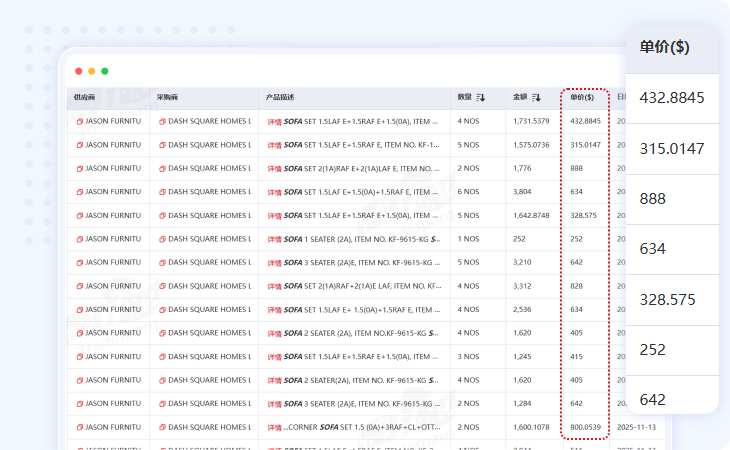This screenshot has height=450, width=730.
Task: Click buyer copy icon in the 1 NOS row
Action: click(163, 240)
